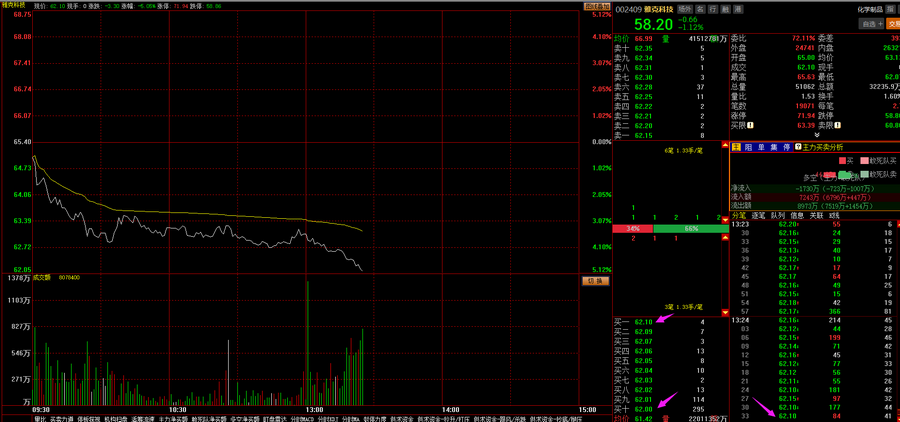The image size is (900, 422).
Task: Click the down arrow of the buy queue panel
Action: pyautogui.click(x=725, y=312)
